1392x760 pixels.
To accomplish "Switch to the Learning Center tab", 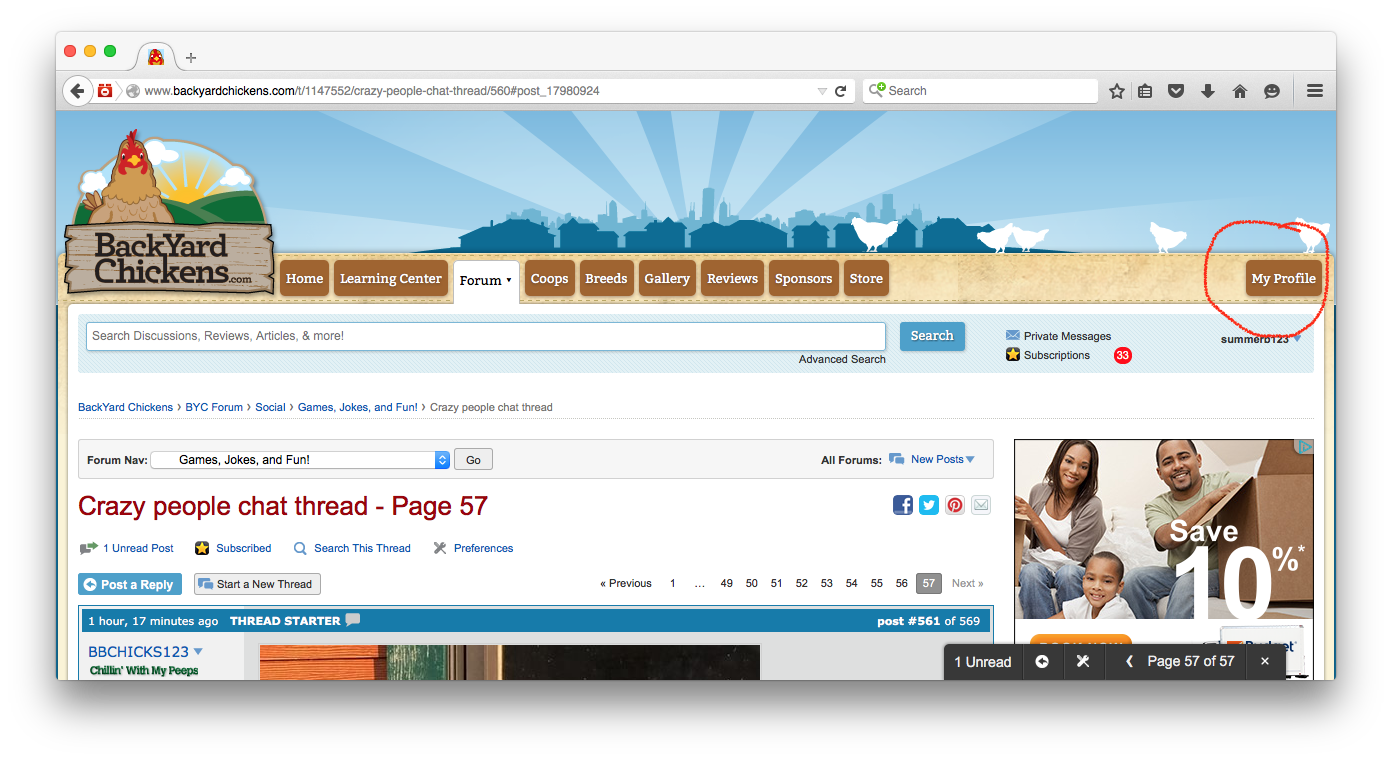I will pos(390,279).
